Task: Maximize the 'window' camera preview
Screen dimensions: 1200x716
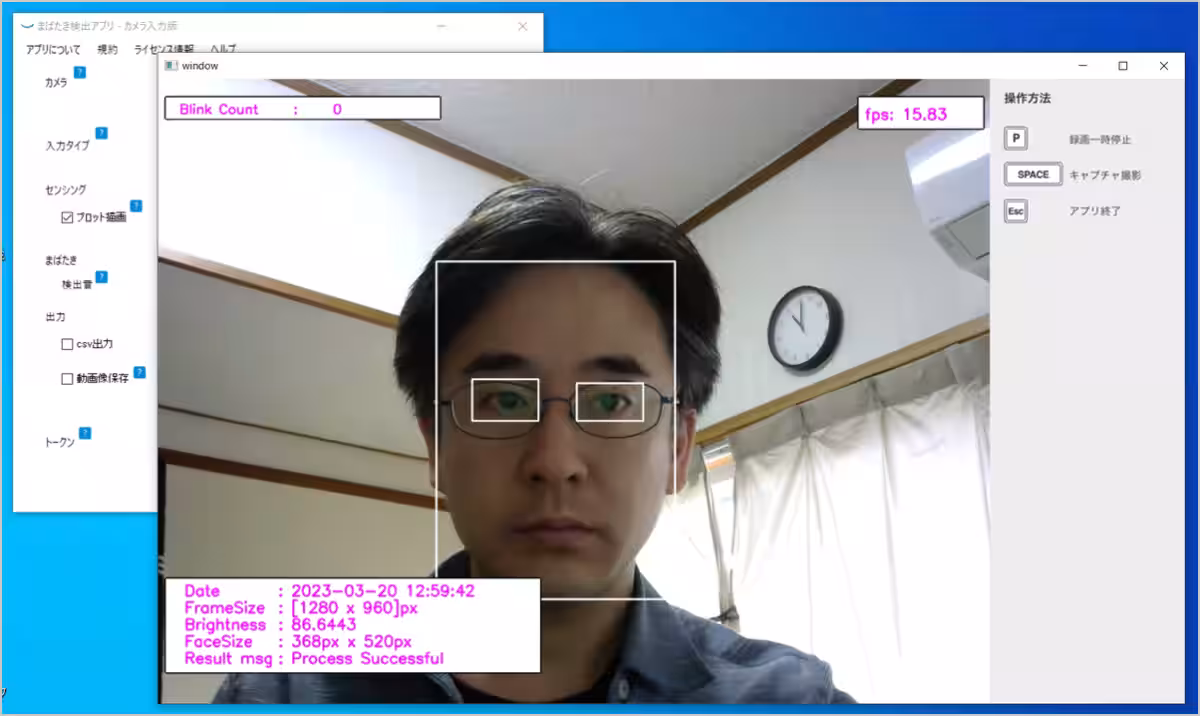Action: click(1123, 66)
